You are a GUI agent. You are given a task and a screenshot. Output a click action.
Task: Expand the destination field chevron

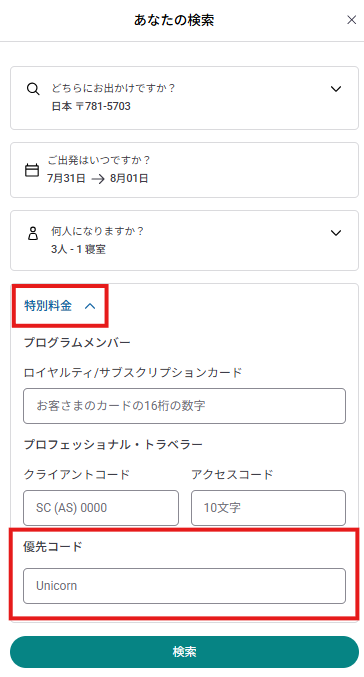[x=336, y=89]
